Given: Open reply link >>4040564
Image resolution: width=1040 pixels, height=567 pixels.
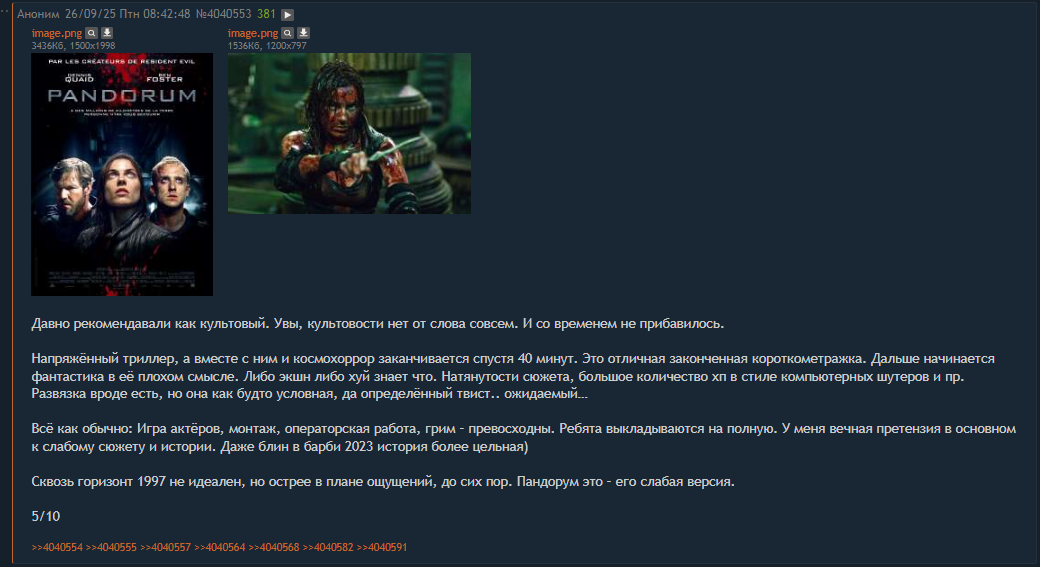Looking at the screenshot, I should pyautogui.click(x=220, y=548).
